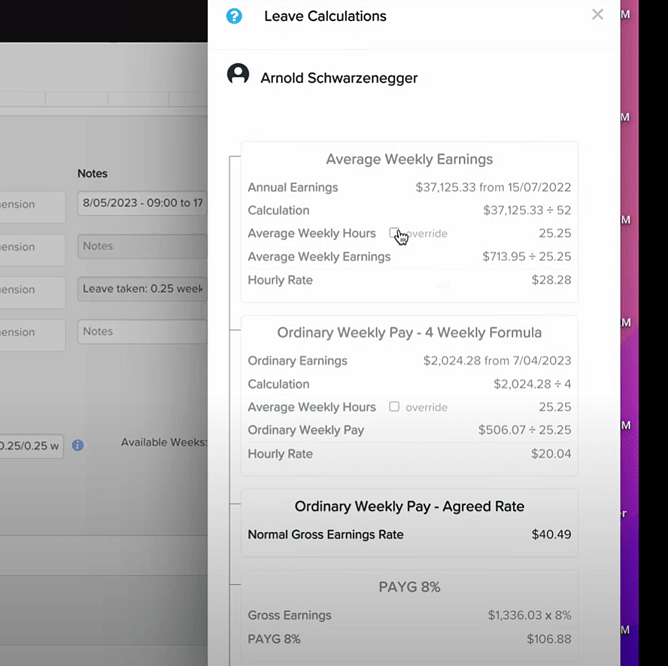Screen dimensions: 668x666
Task: Click the 0.25/0.25 weeks input field
Action: pyautogui.click(x=30, y=445)
